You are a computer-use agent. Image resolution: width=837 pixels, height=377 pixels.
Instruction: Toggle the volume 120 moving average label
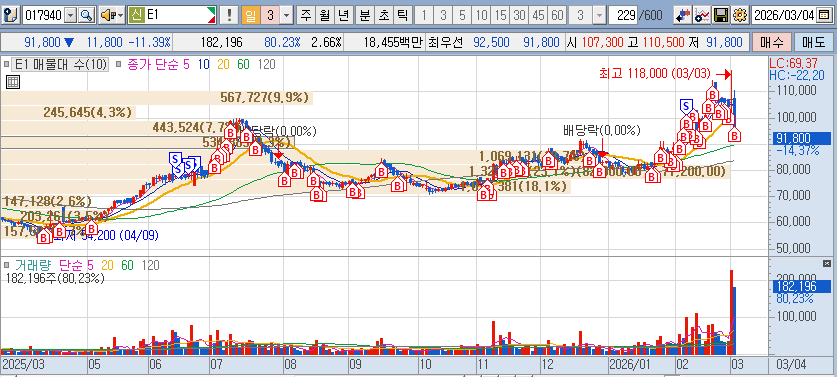pyautogui.click(x=151, y=265)
